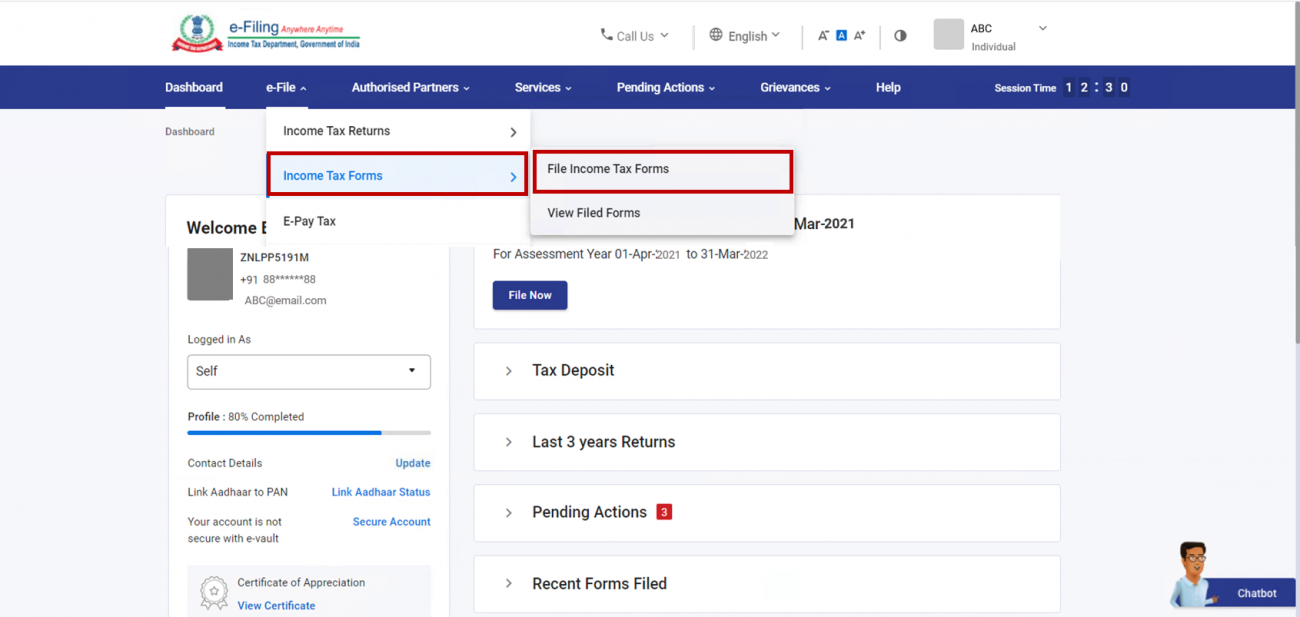Click the increase font size icon
1300x617 pixels.
[858, 34]
